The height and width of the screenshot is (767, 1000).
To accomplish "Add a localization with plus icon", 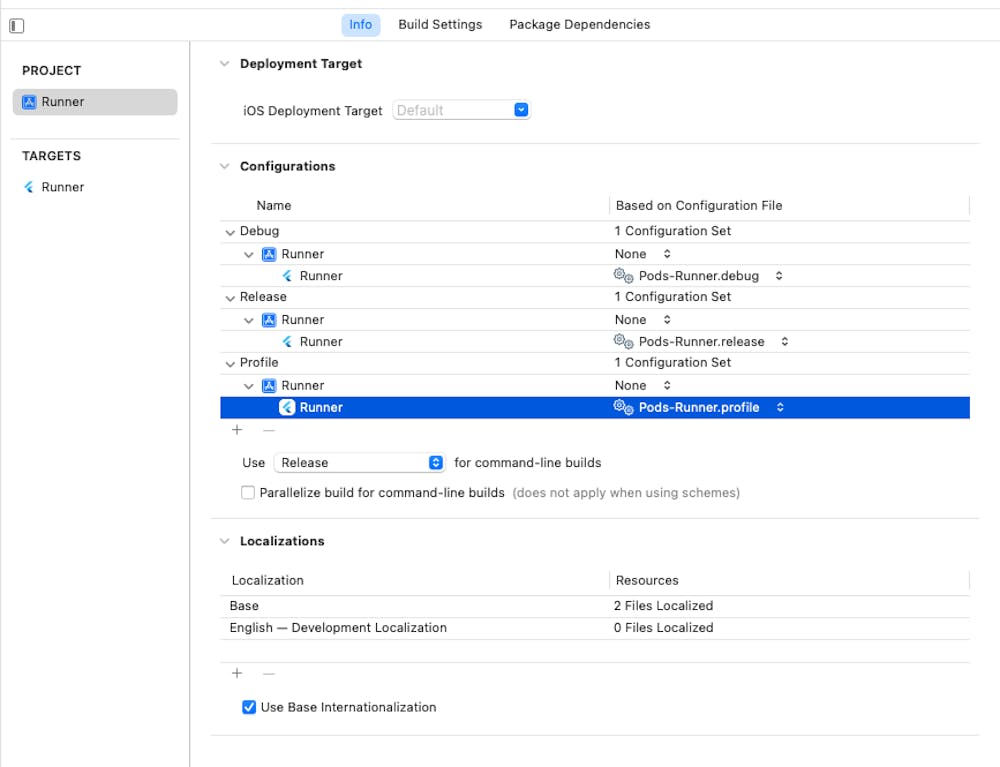I will 237,674.
